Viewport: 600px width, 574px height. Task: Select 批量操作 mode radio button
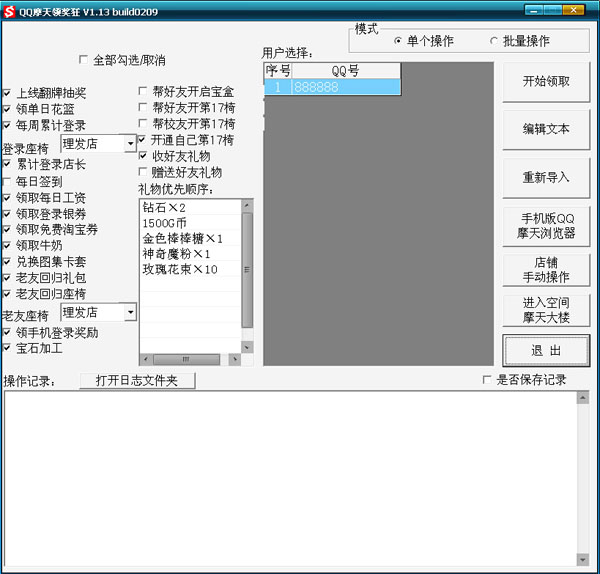pos(494,41)
